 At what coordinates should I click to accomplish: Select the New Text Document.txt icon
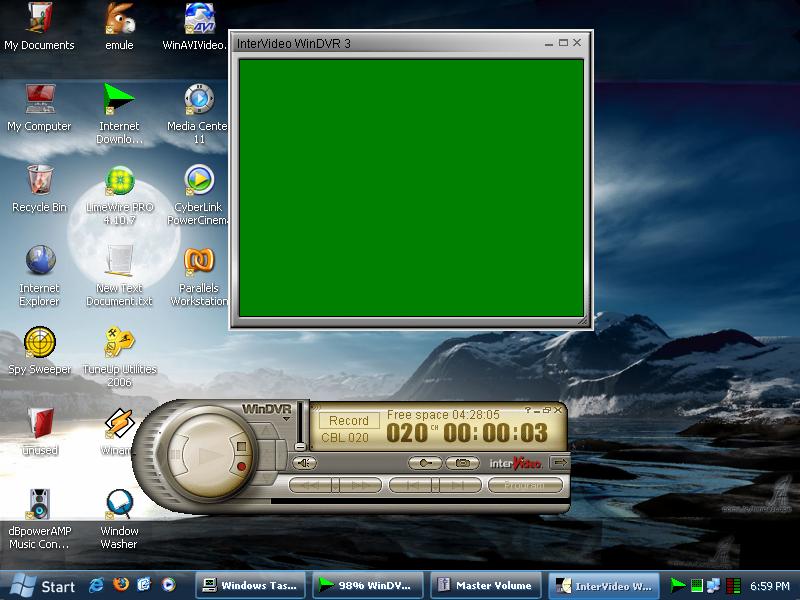(119, 276)
